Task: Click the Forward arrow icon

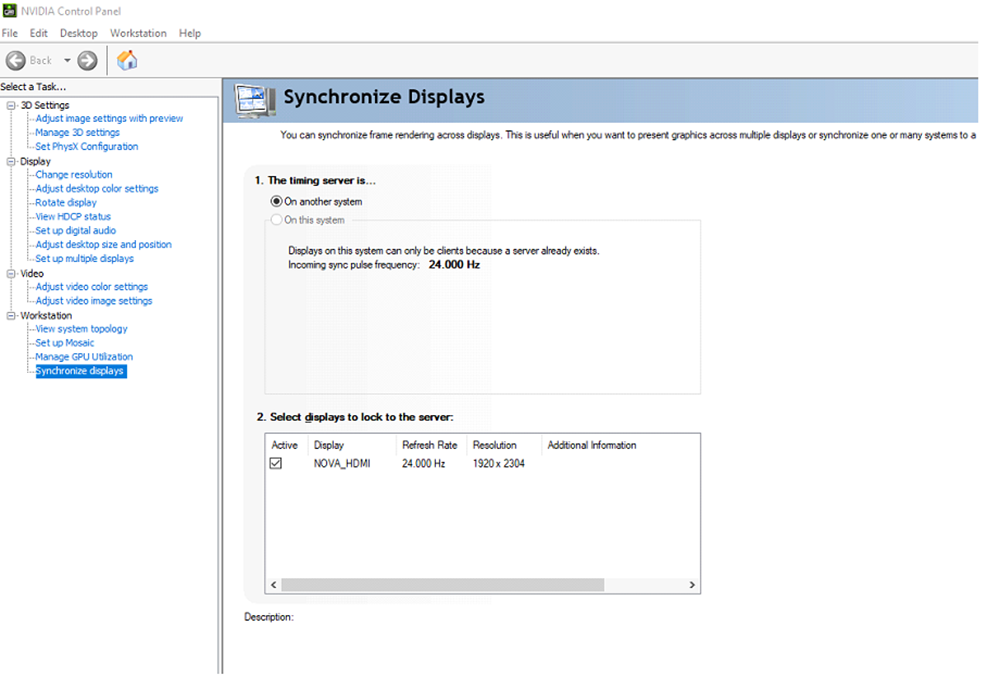Action: [x=87, y=61]
